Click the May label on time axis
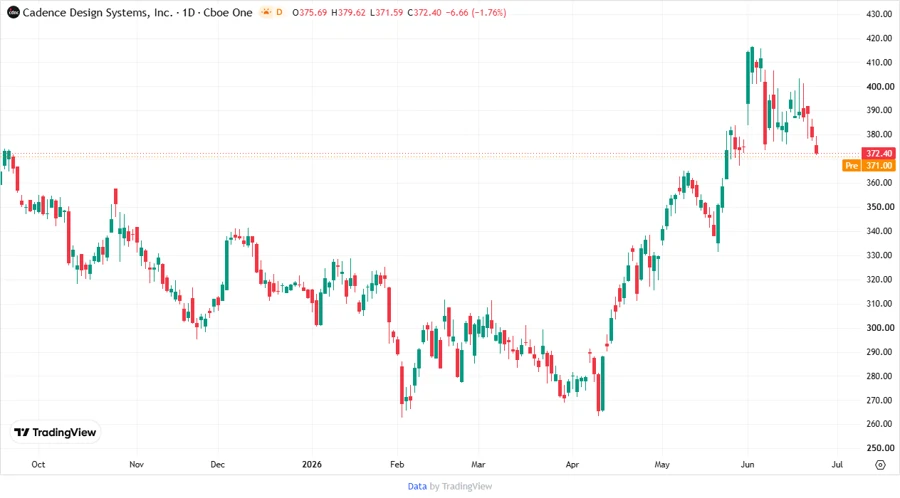Image resolution: width=900 pixels, height=498 pixels. pos(662,464)
